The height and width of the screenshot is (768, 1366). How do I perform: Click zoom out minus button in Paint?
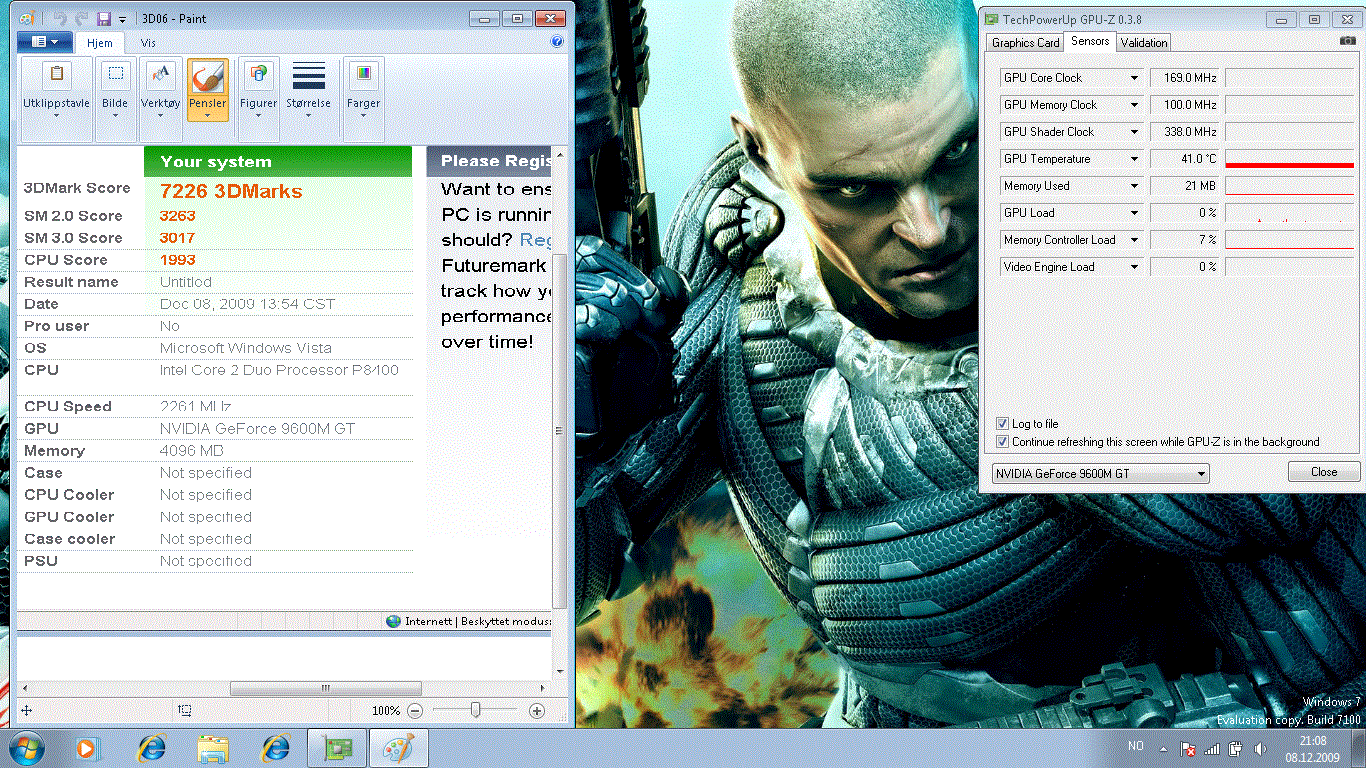(x=415, y=710)
